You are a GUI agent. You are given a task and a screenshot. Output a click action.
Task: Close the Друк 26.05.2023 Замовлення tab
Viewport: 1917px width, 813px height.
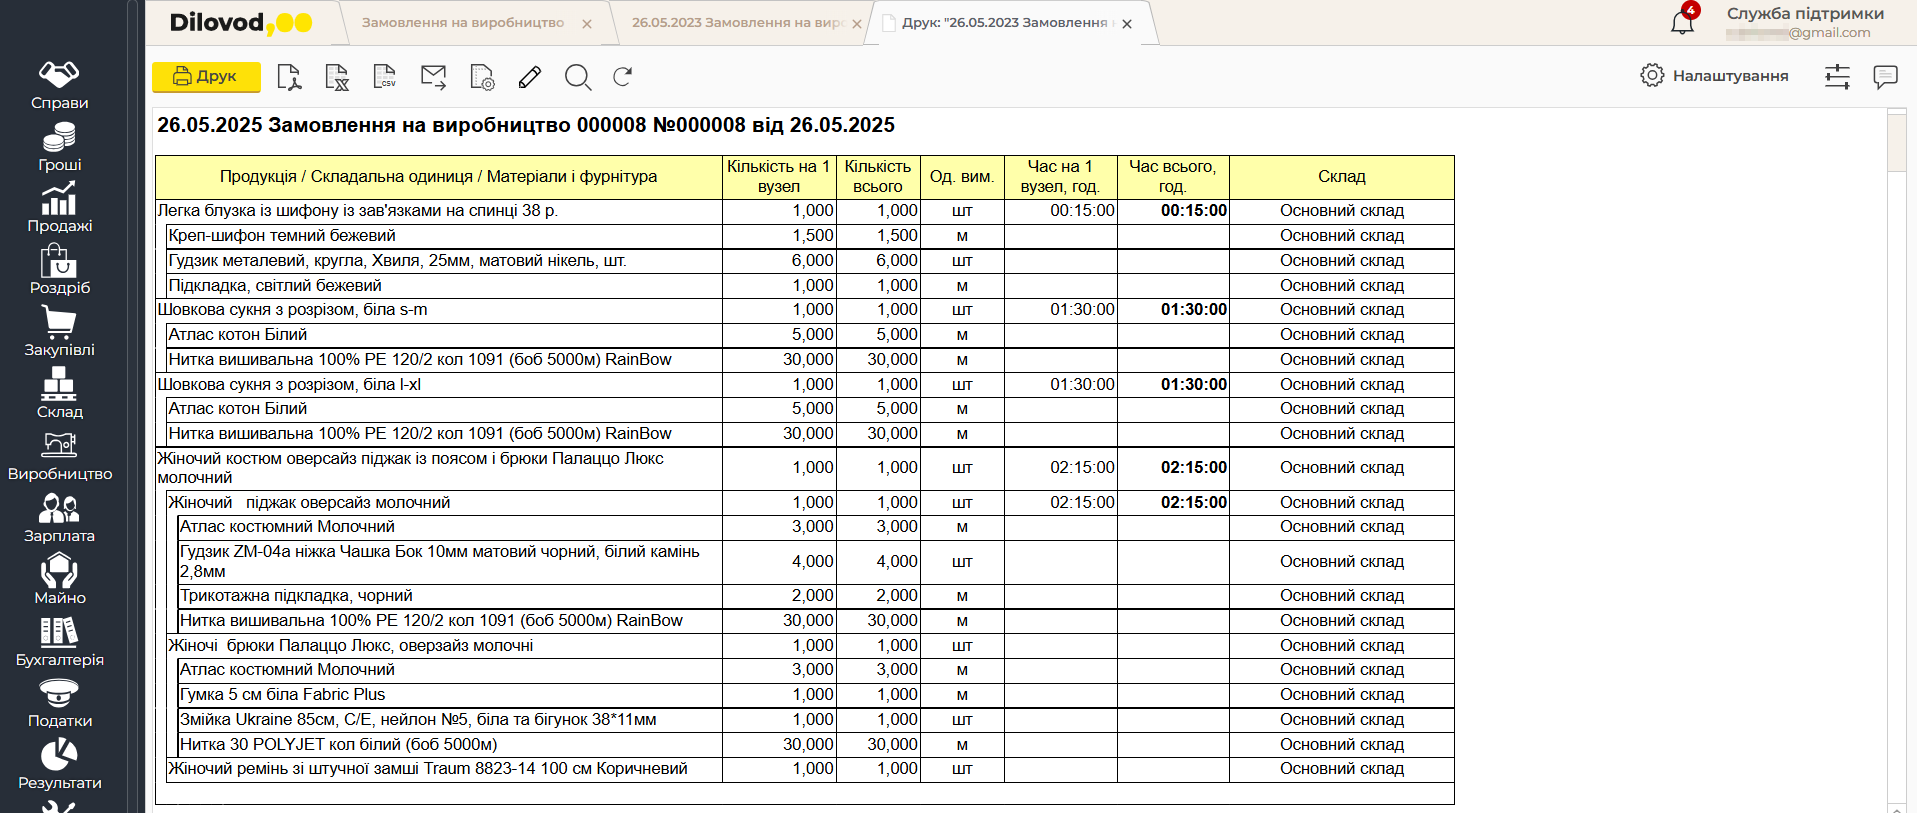[1127, 24]
